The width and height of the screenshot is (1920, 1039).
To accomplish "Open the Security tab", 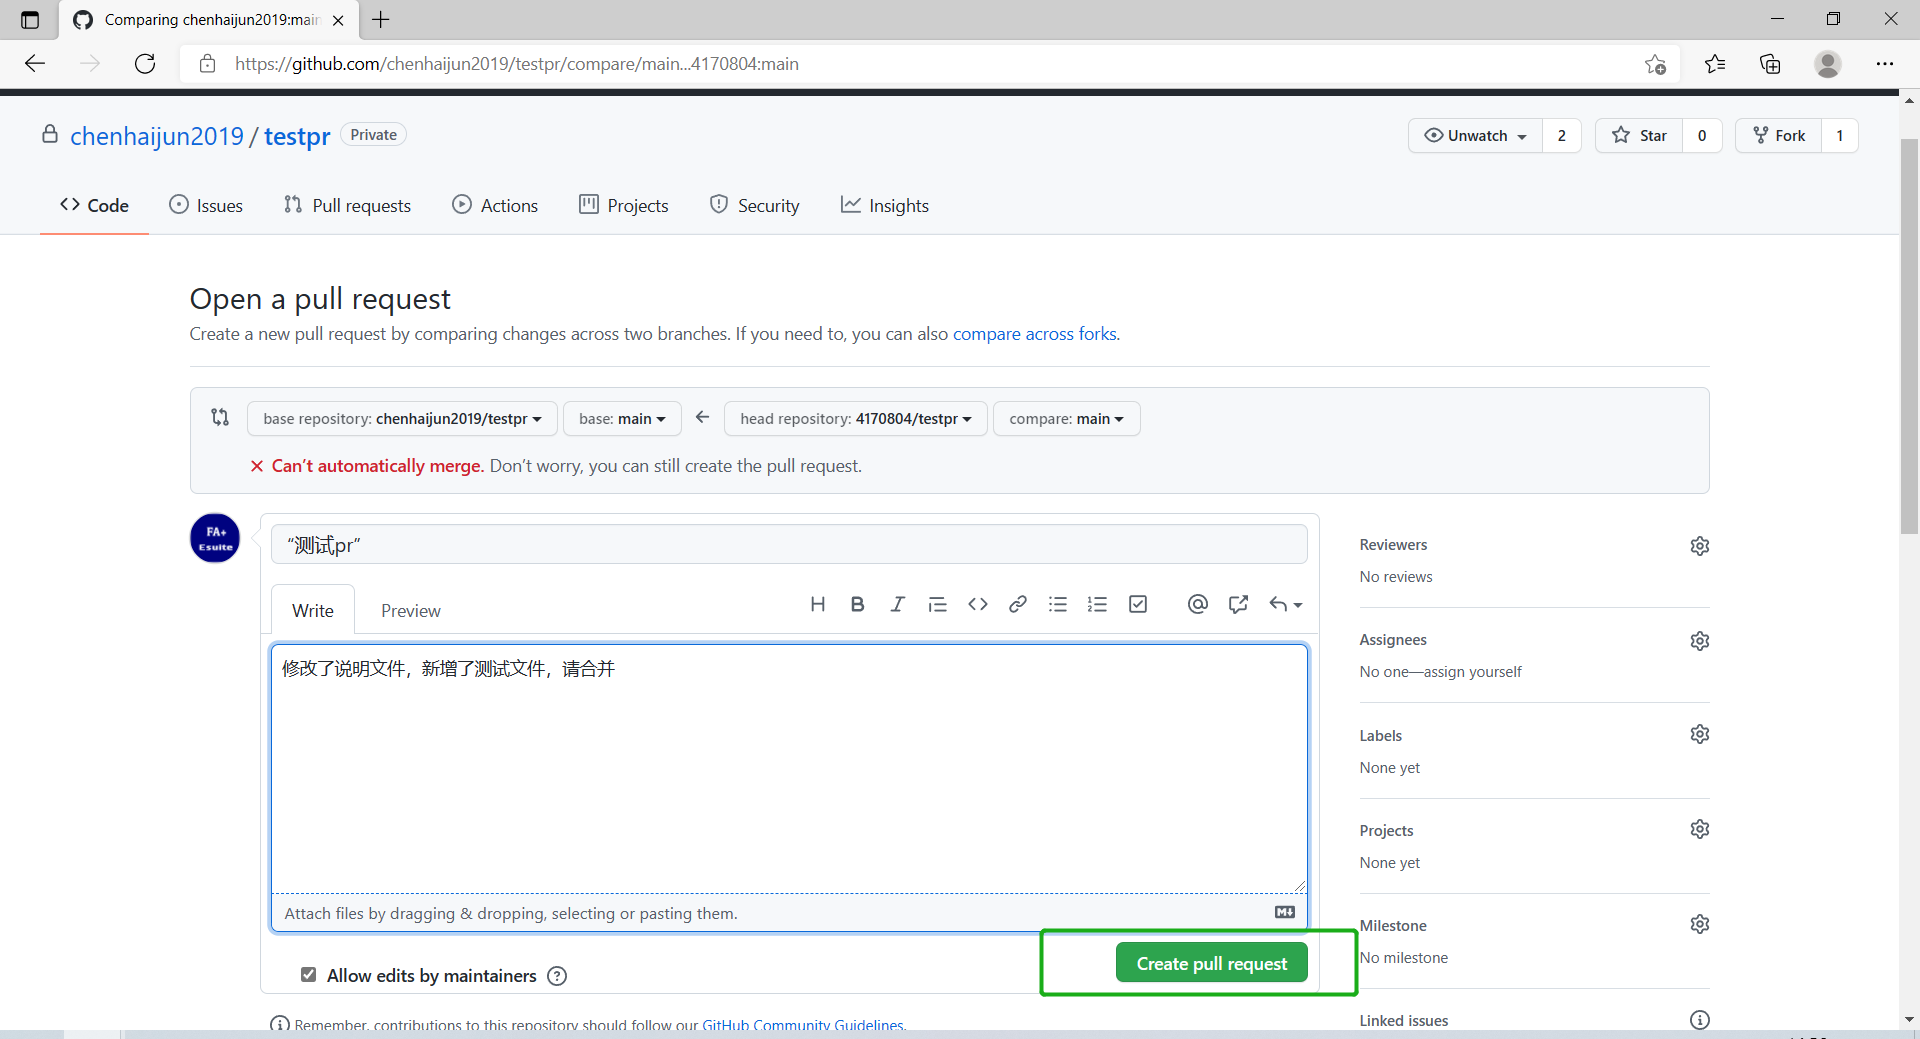I will (755, 205).
